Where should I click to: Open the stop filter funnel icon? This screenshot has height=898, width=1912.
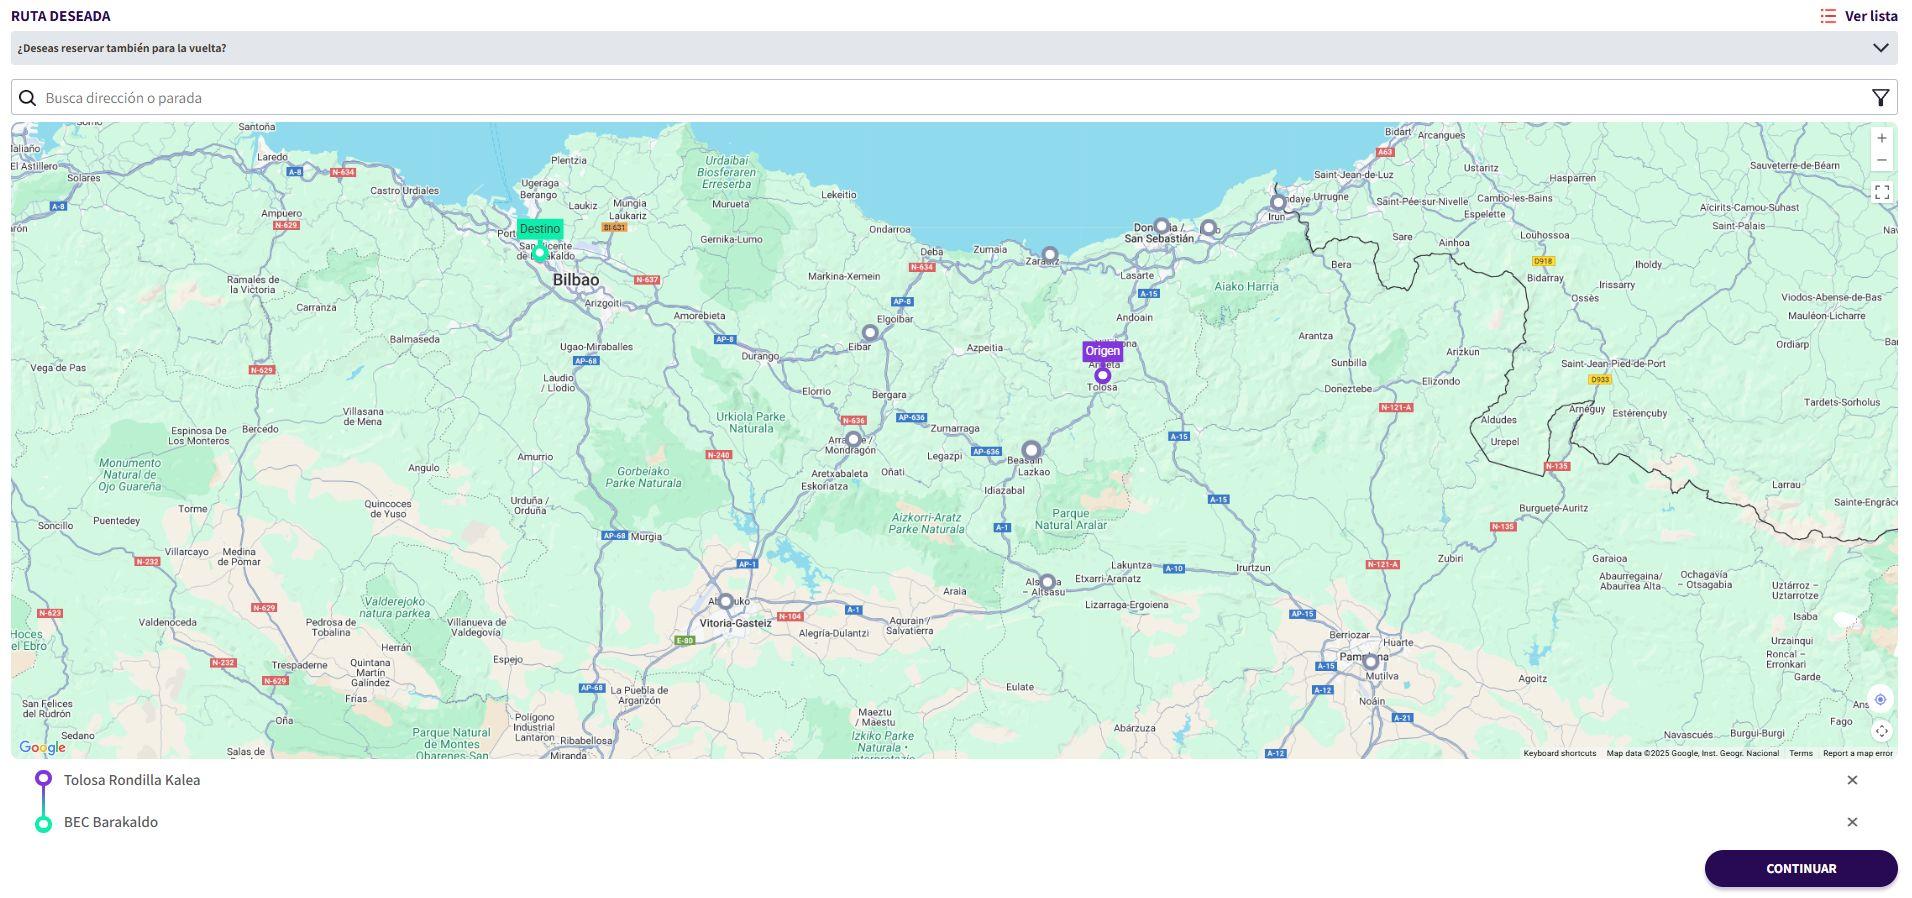point(1880,98)
